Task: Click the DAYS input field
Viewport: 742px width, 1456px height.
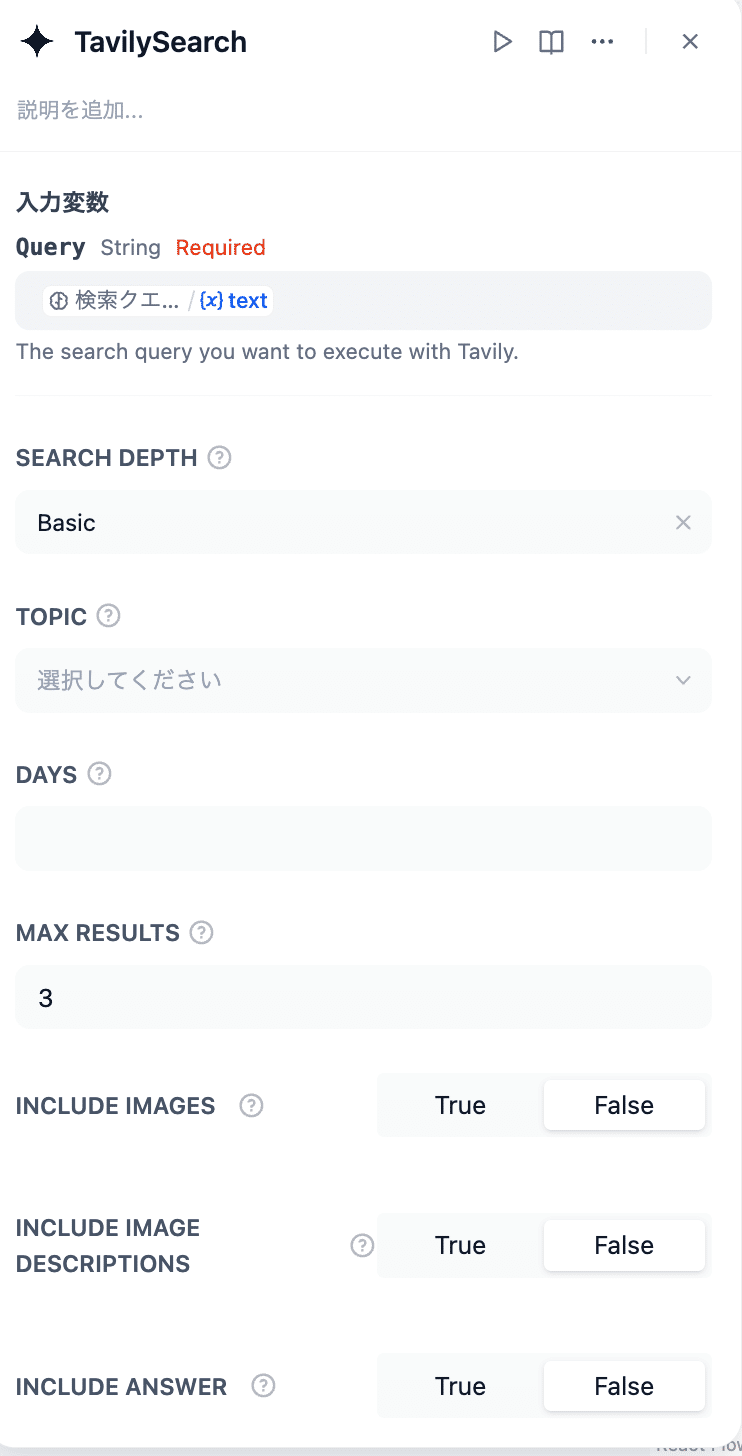Action: coord(363,838)
